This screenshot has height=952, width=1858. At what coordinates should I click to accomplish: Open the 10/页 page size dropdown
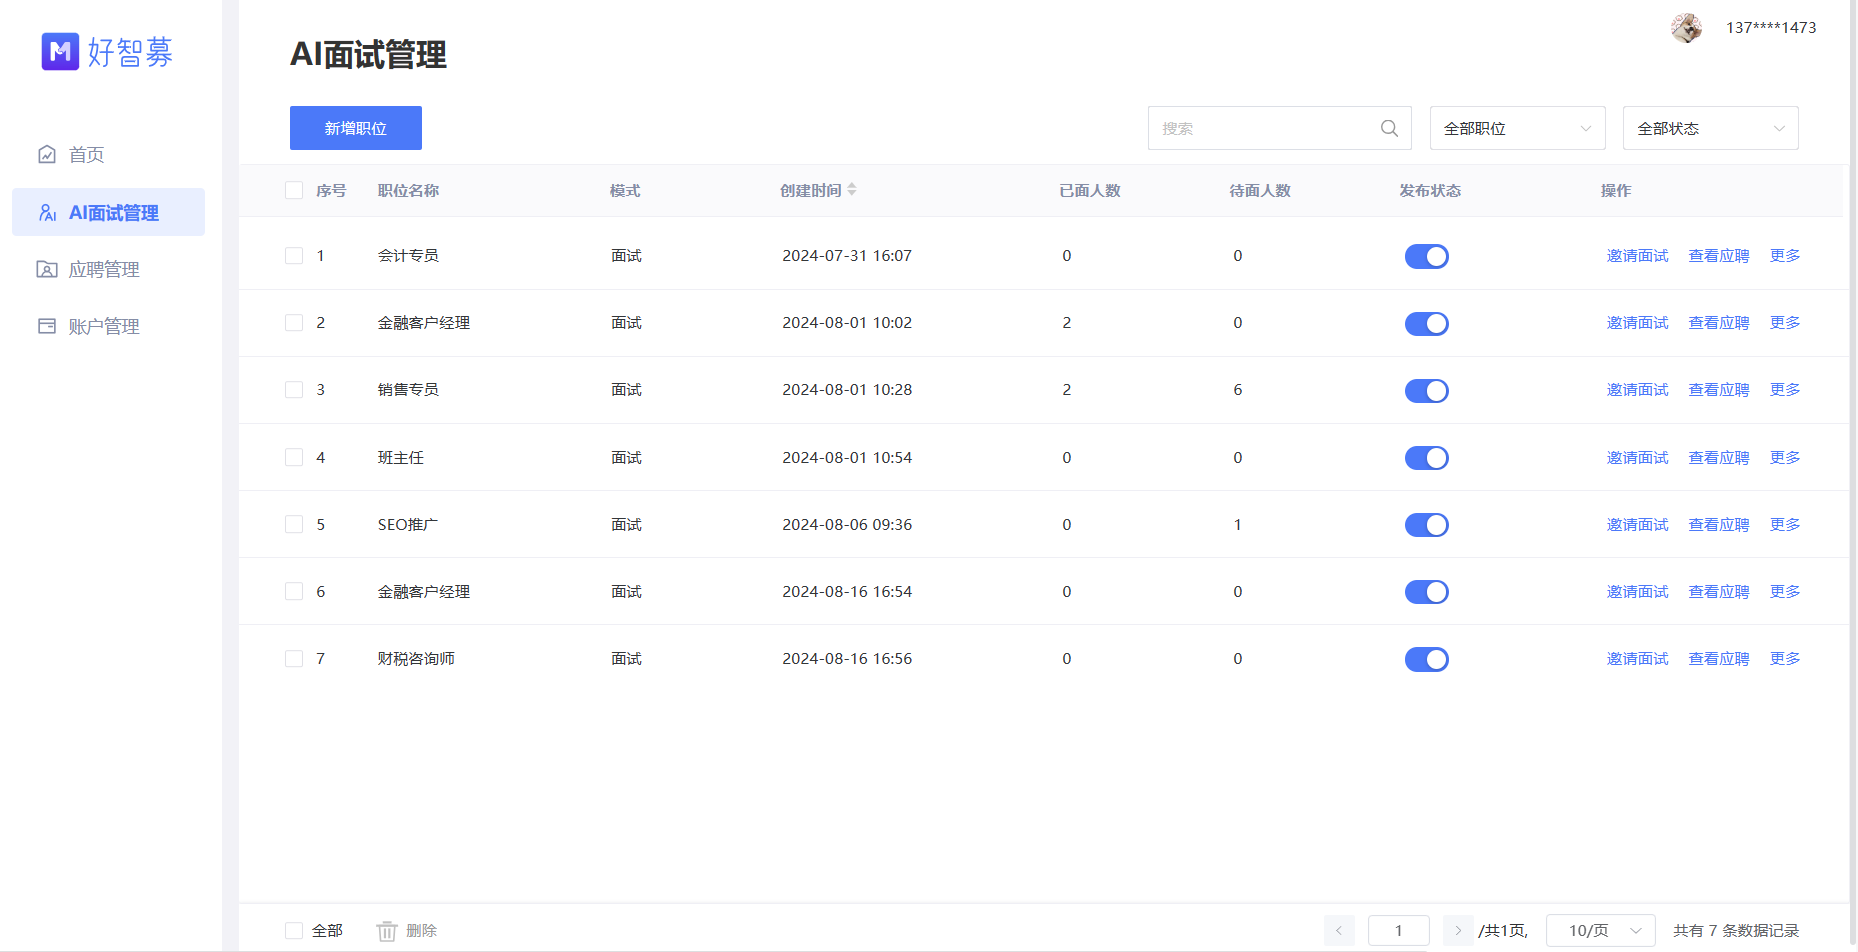click(x=1600, y=931)
